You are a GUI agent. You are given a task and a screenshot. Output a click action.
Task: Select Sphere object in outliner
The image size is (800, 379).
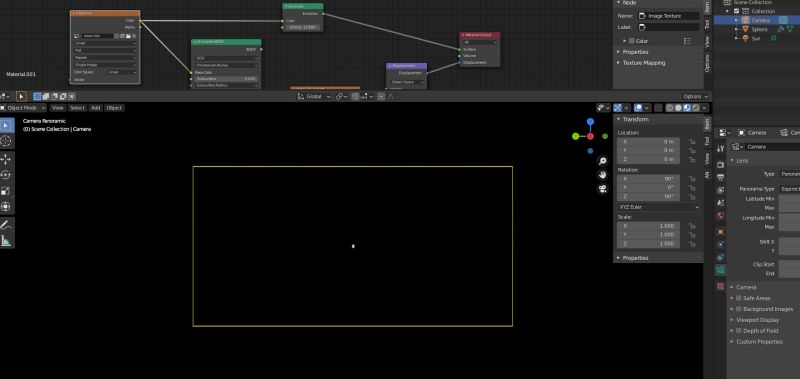[759, 29]
